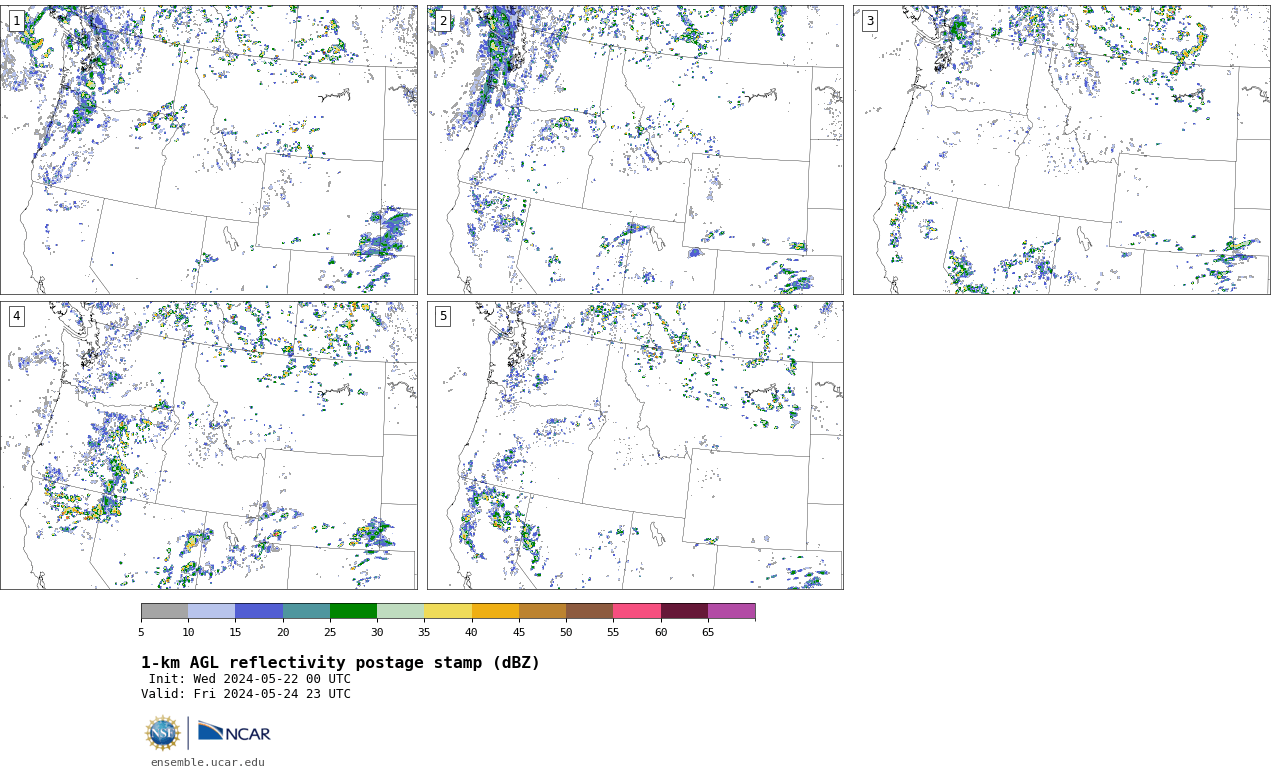1280x773 pixels.
Task: Open ensemble member 3 reflectivity map
Action: [1061, 150]
